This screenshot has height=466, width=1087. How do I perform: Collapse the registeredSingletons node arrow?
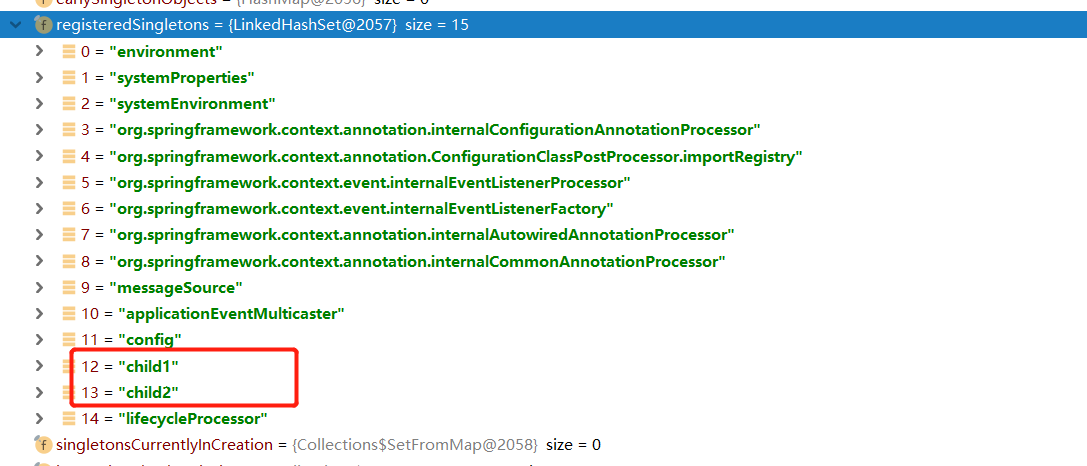(14, 26)
